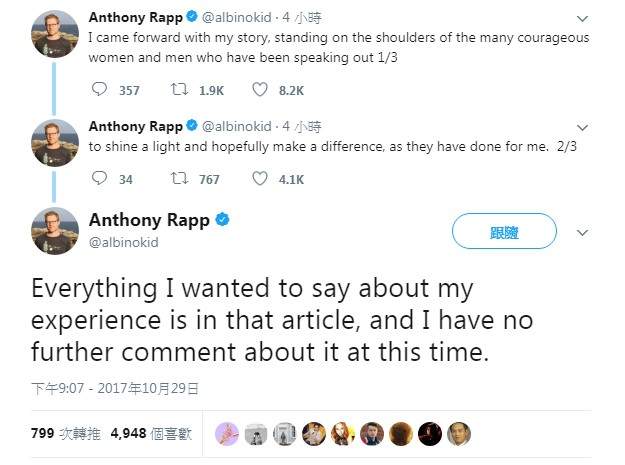
Task: Reply to the first tweet (357 replies)
Action: pos(99,89)
